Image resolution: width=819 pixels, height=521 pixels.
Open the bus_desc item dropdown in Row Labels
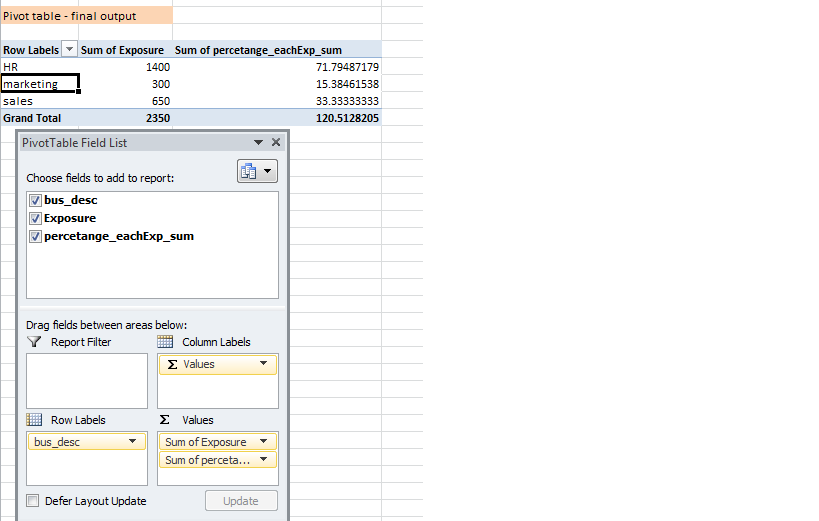[x=133, y=442]
